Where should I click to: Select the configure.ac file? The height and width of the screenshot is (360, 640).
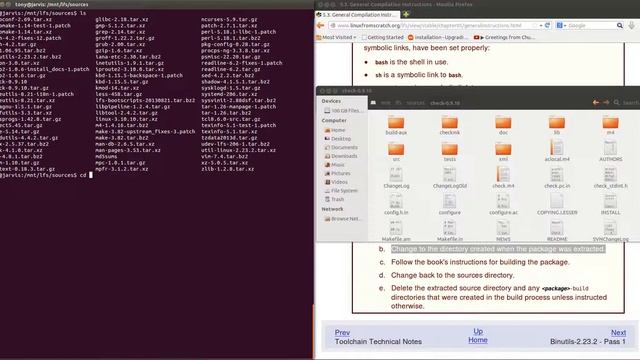(503, 204)
